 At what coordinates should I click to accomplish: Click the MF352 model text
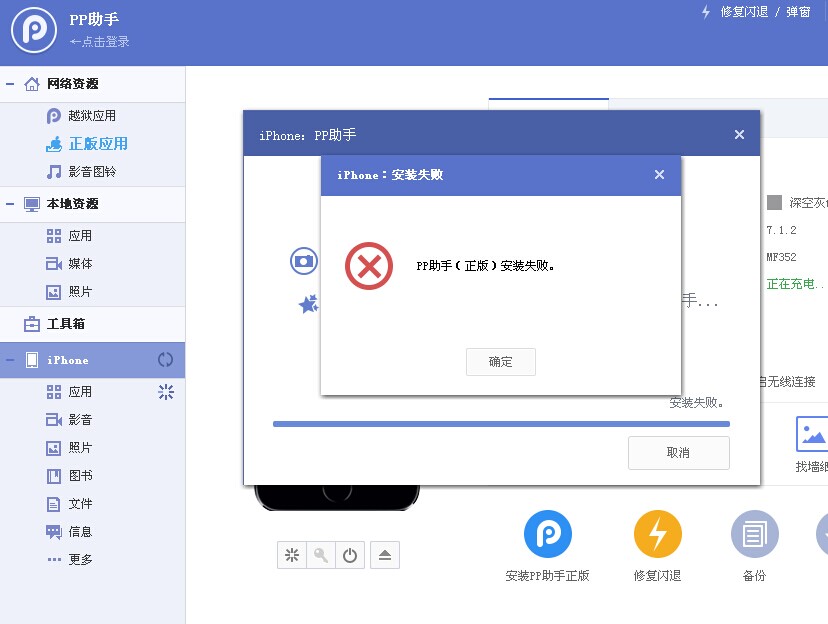click(782, 257)
